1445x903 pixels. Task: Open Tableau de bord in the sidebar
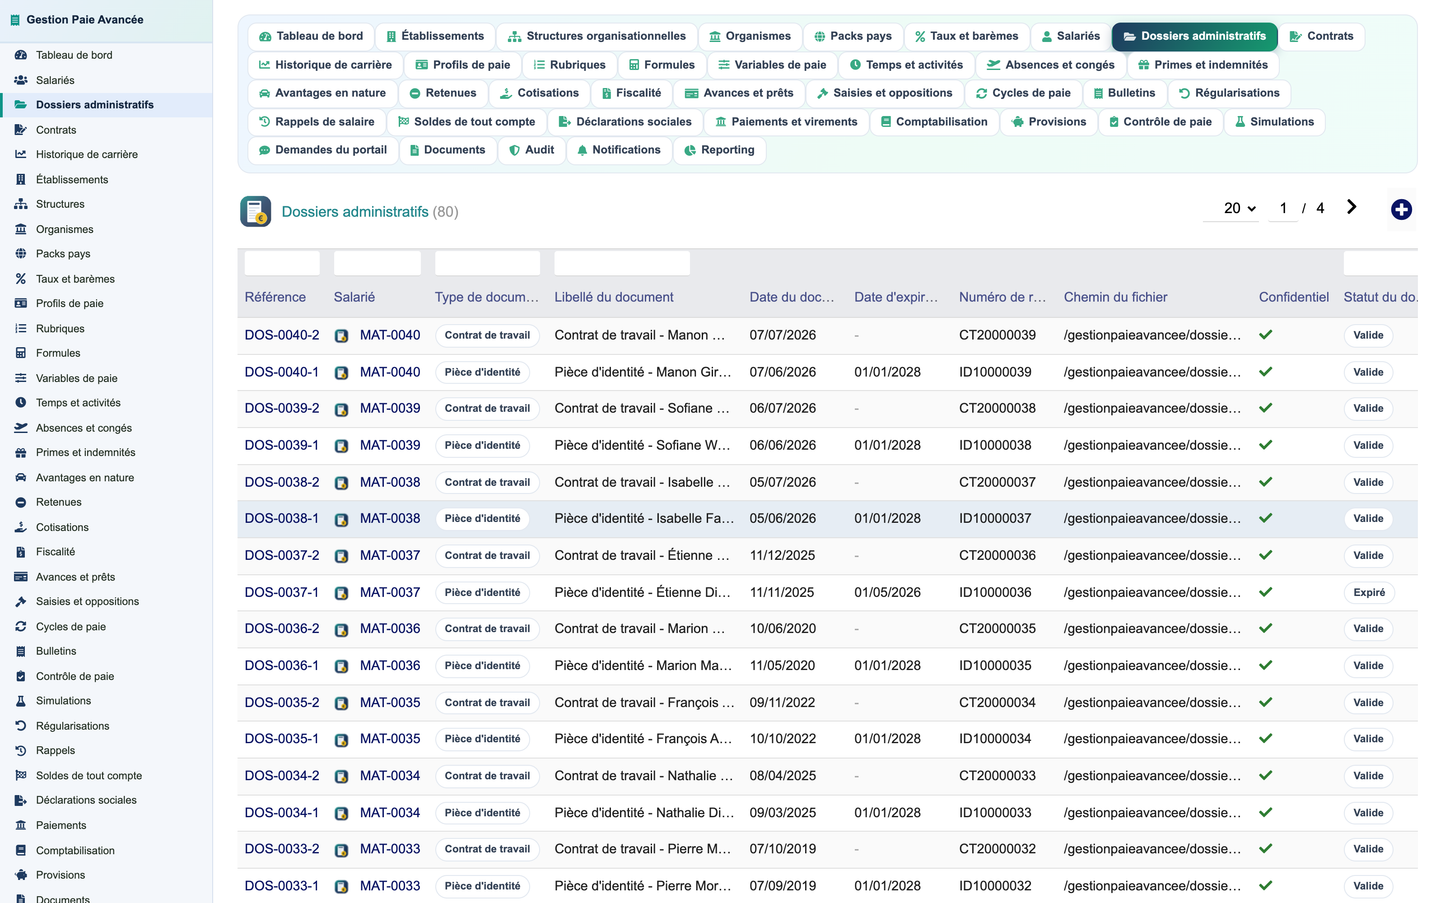point(74,55)
